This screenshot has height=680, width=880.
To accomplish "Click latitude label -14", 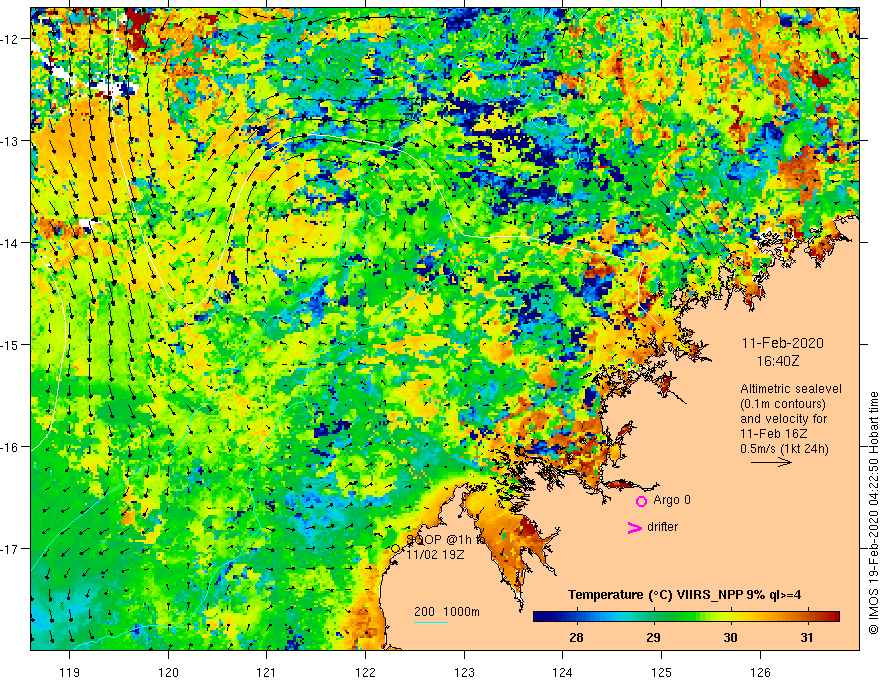I will (x=11, y=243).
